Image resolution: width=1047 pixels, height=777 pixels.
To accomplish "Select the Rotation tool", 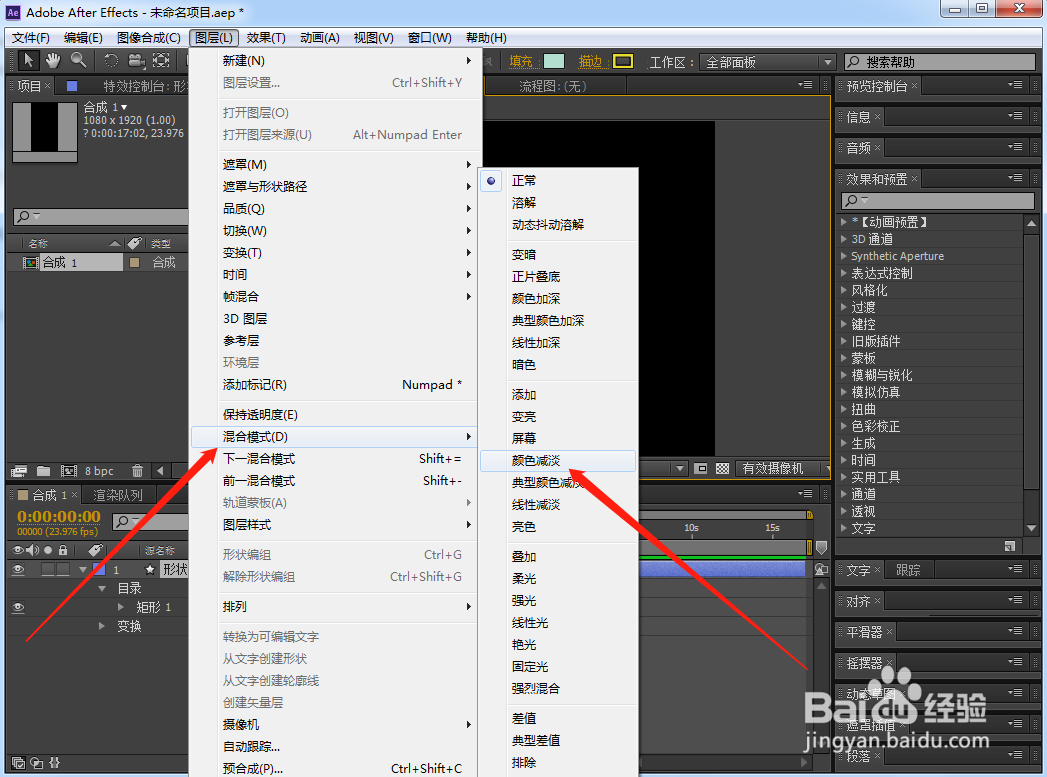I will [x=111, y=61].
